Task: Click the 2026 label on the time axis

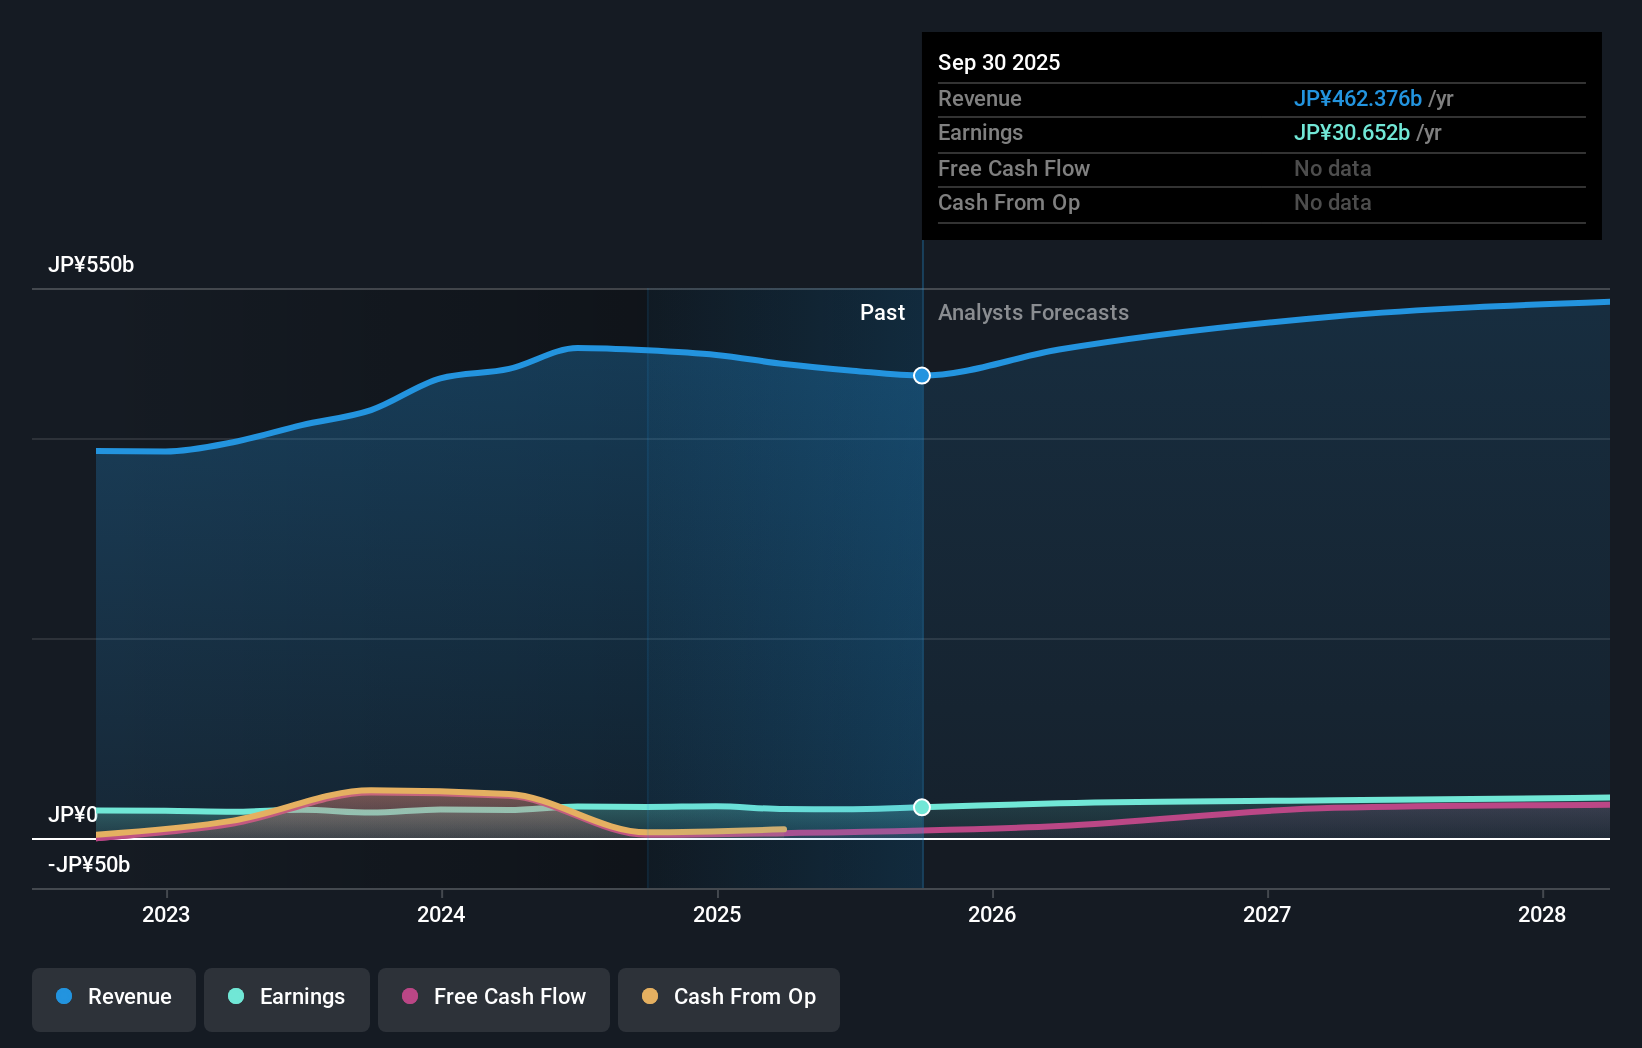Action: [992, 914]
